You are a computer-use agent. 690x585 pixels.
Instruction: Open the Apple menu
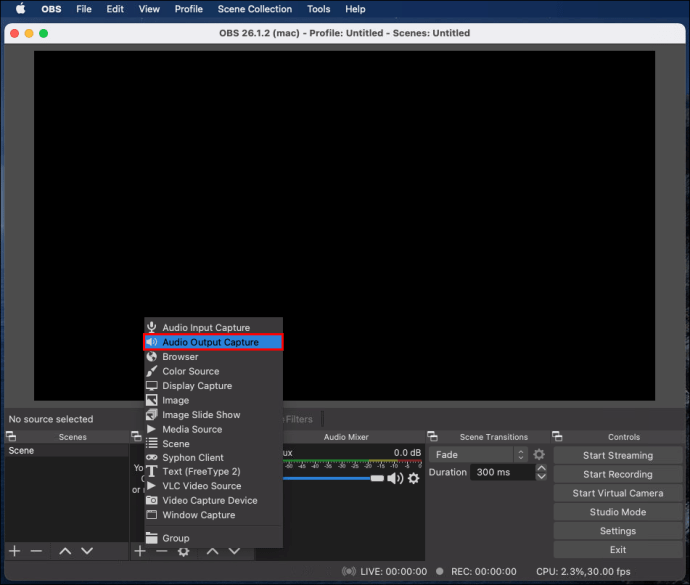coord(20,9)
